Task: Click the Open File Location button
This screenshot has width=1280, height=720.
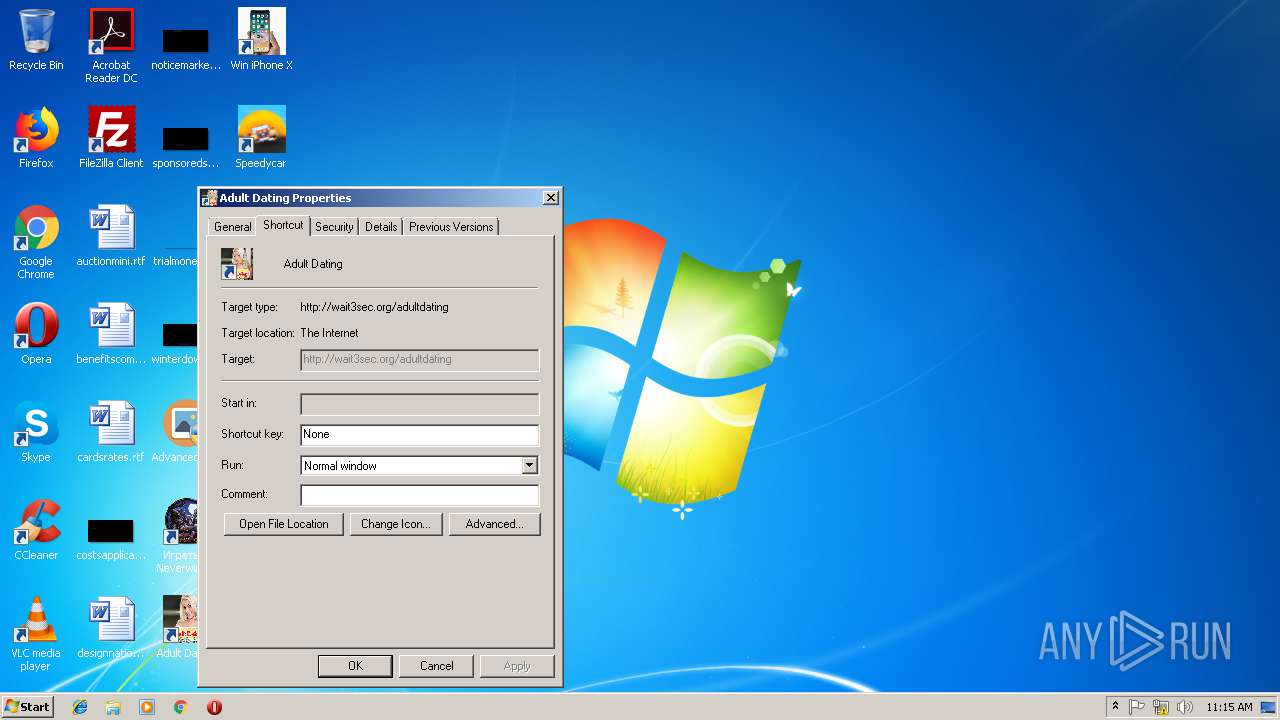Action: tap(284, 524)
